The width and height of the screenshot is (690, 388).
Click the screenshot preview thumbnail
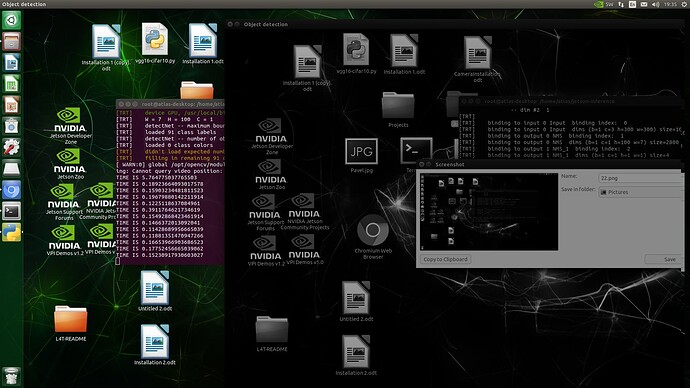pos(489,212)
